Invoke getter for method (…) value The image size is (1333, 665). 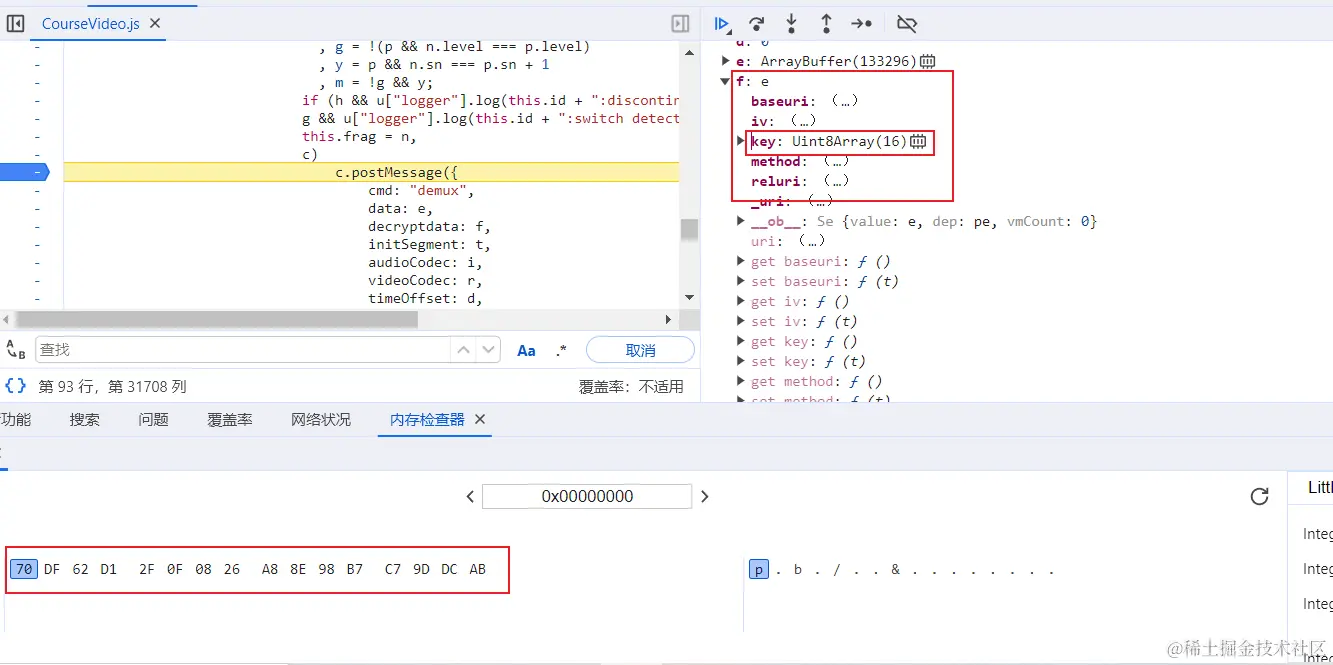click(x=836, y=162)
